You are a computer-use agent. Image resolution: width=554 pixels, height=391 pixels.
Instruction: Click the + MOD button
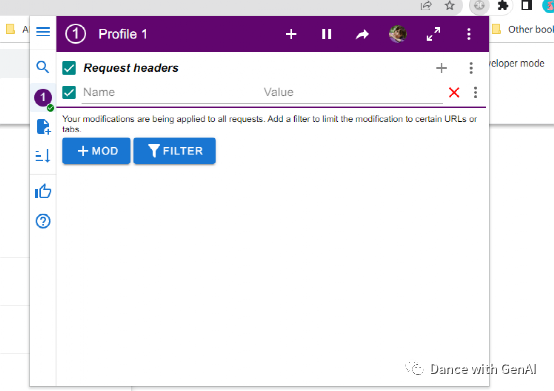(96, 151)
